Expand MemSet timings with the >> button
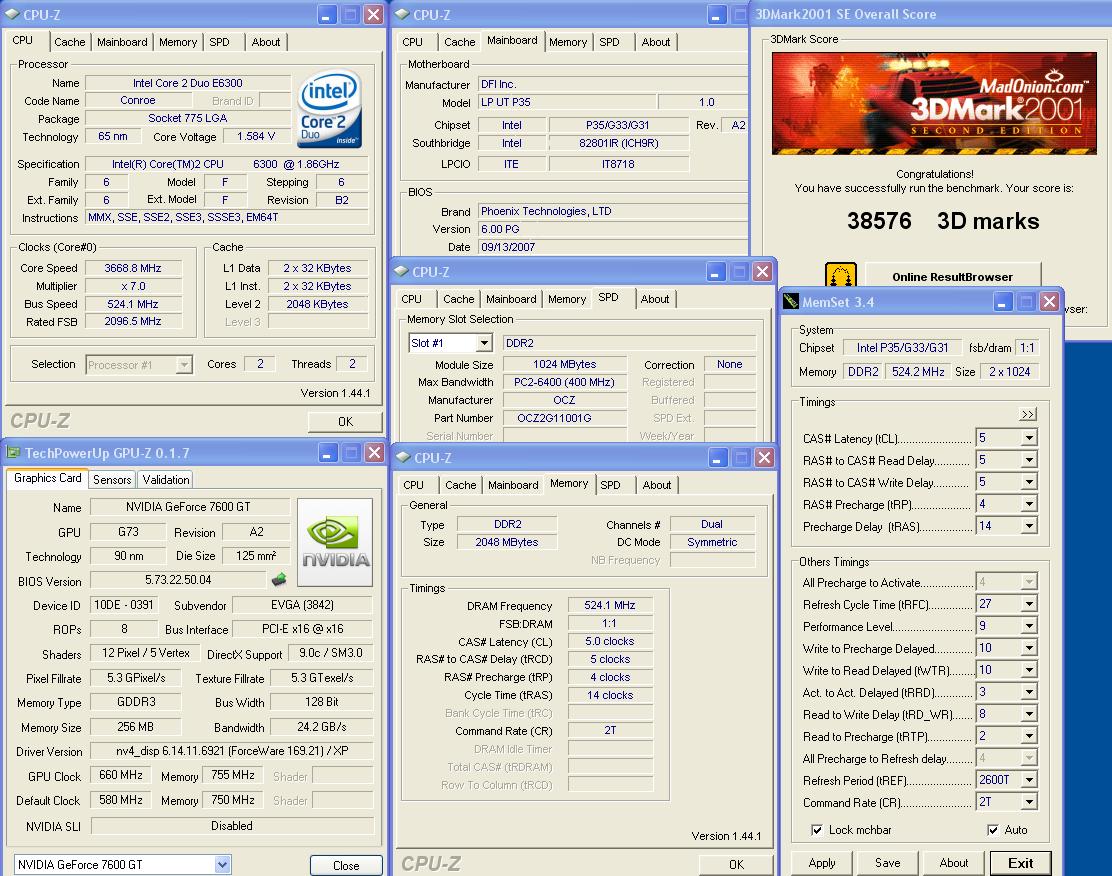 1028,414
